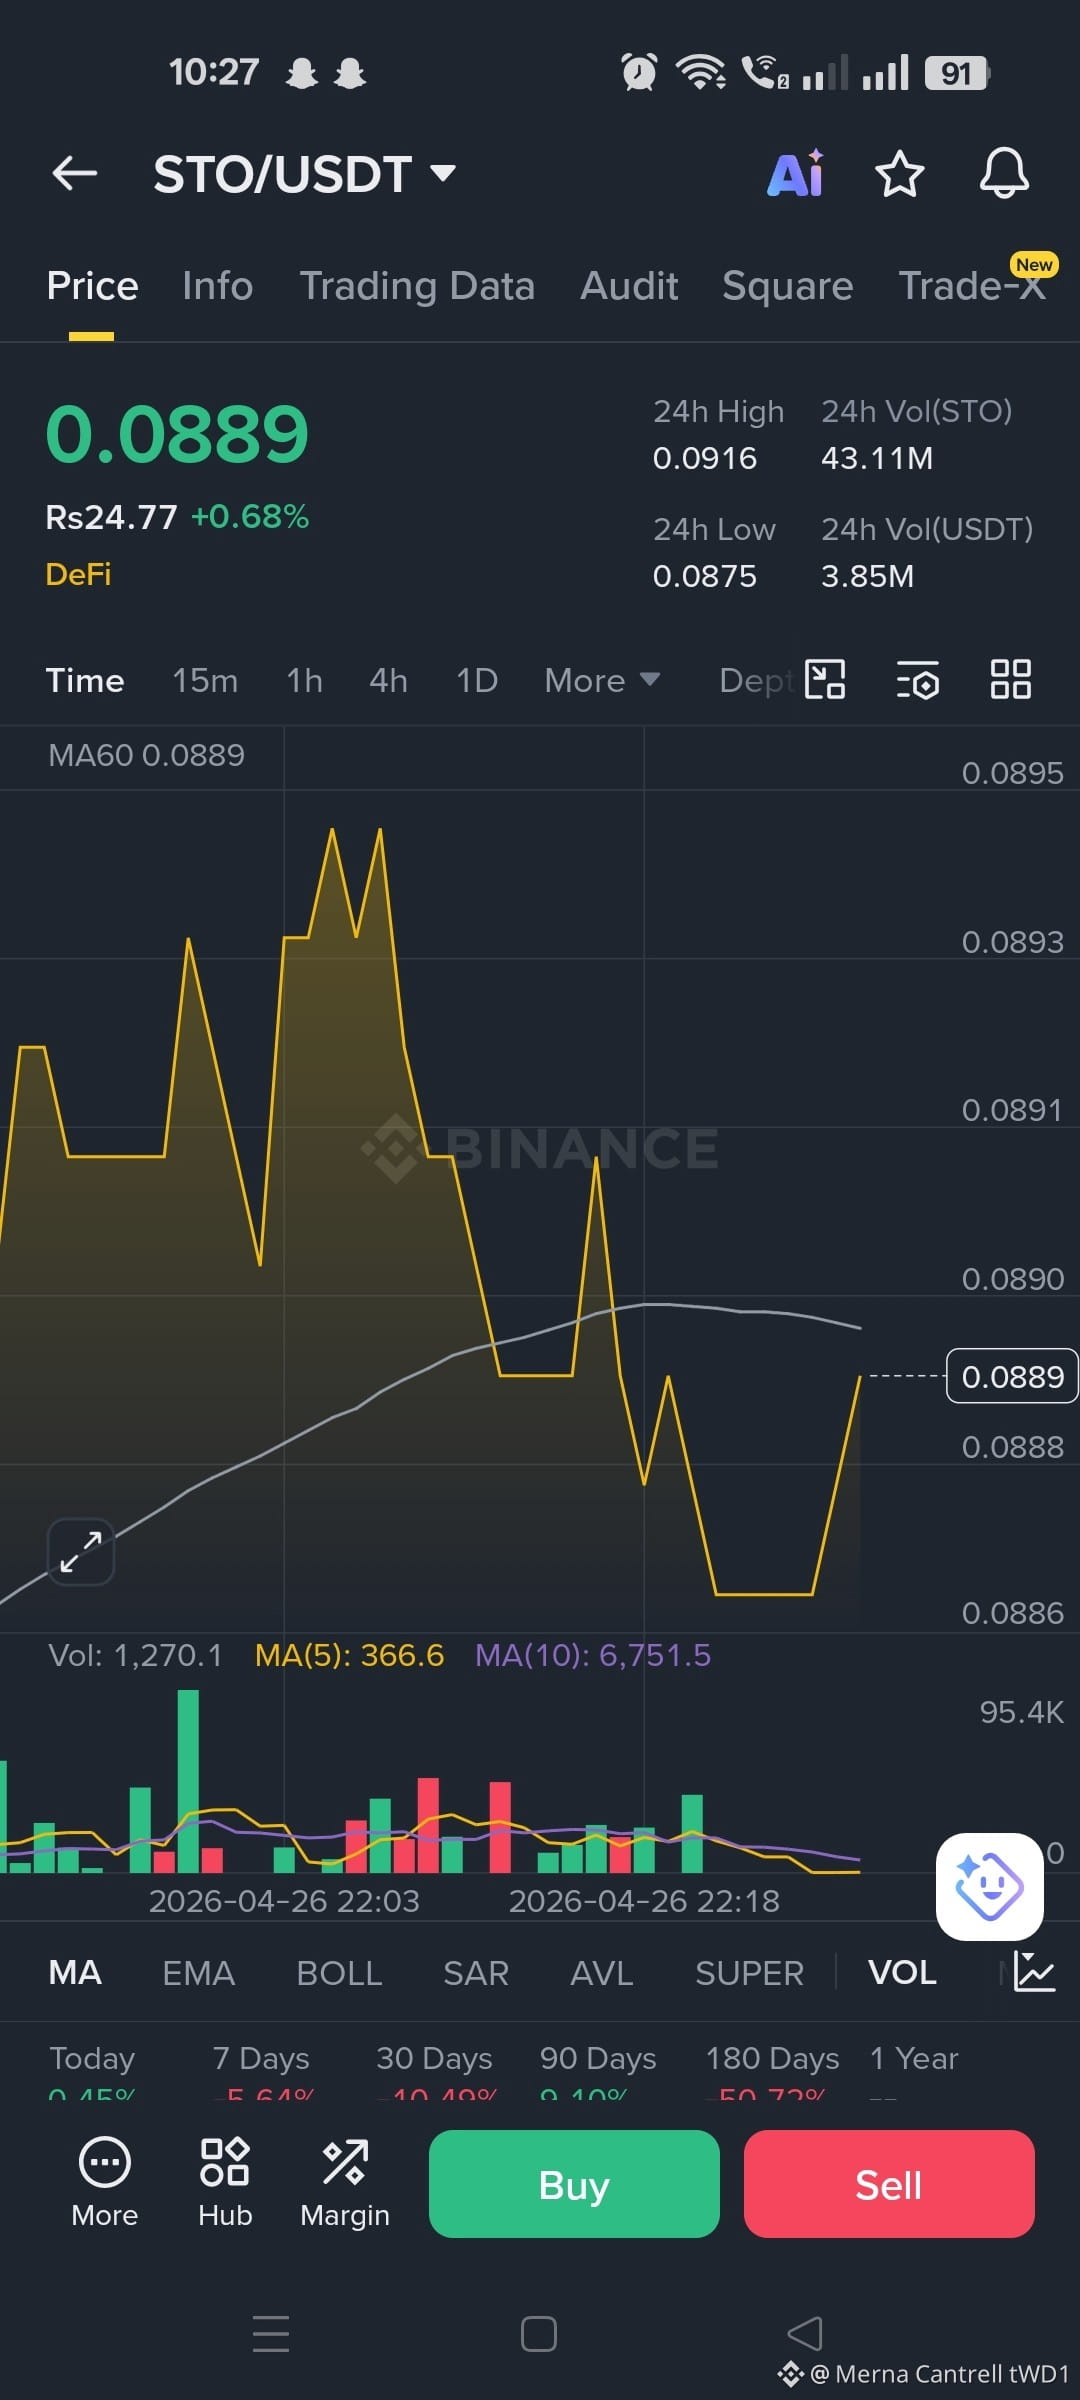Toggle the VOL sub-indicator
The height and width of the screenshot is (2400, 1080).
click(902, 1973)
